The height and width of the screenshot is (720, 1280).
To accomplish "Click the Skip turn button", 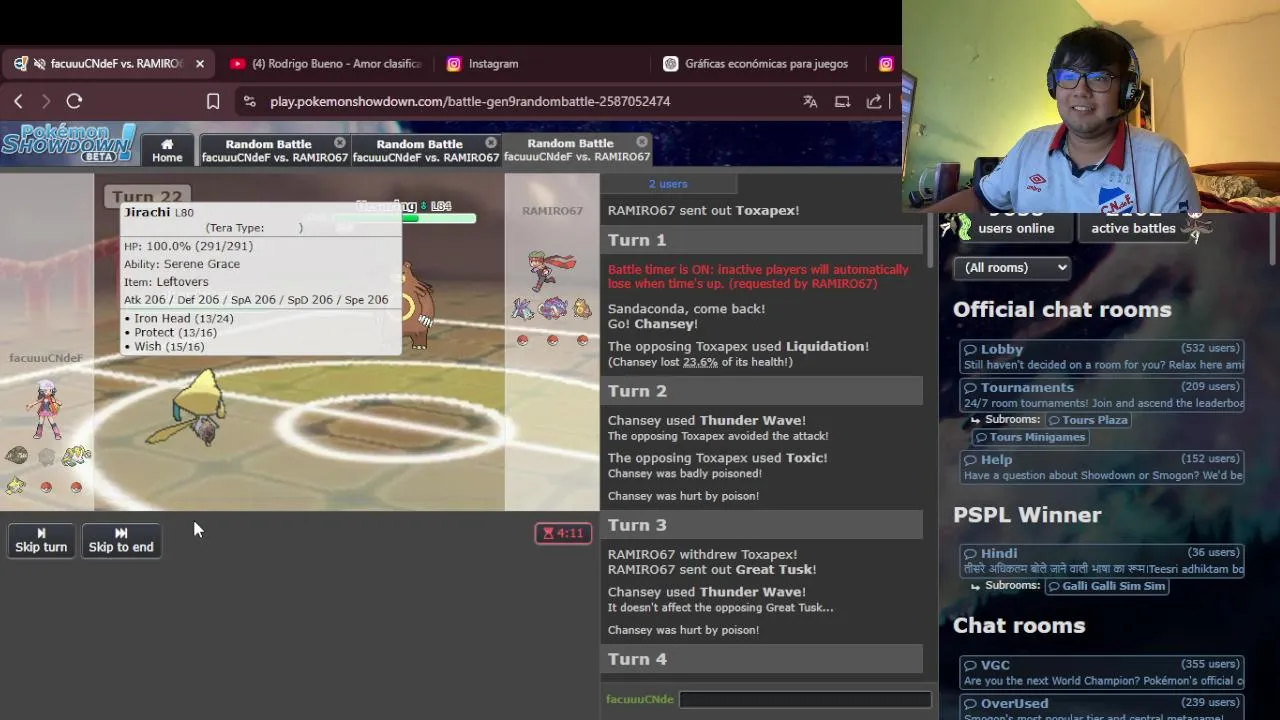I will coord(41,540).
